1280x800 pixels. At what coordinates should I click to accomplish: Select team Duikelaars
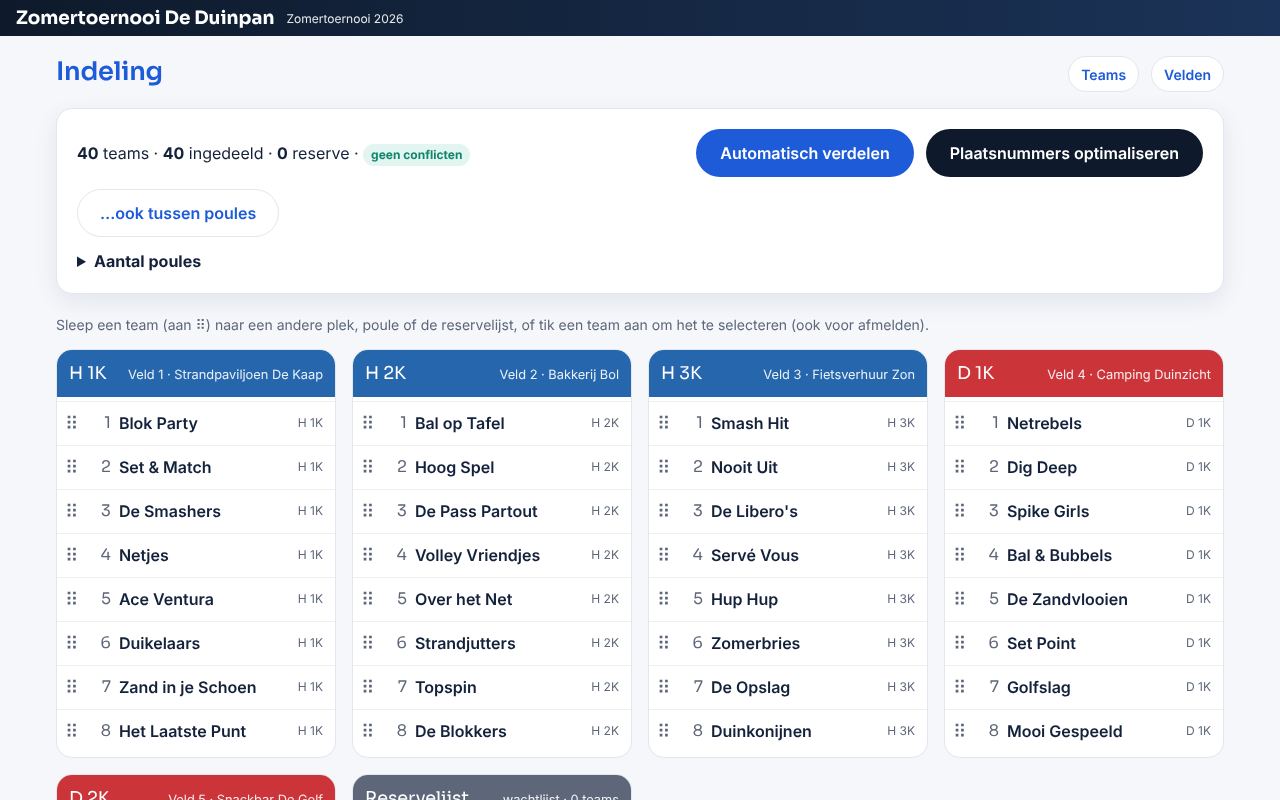196,643
